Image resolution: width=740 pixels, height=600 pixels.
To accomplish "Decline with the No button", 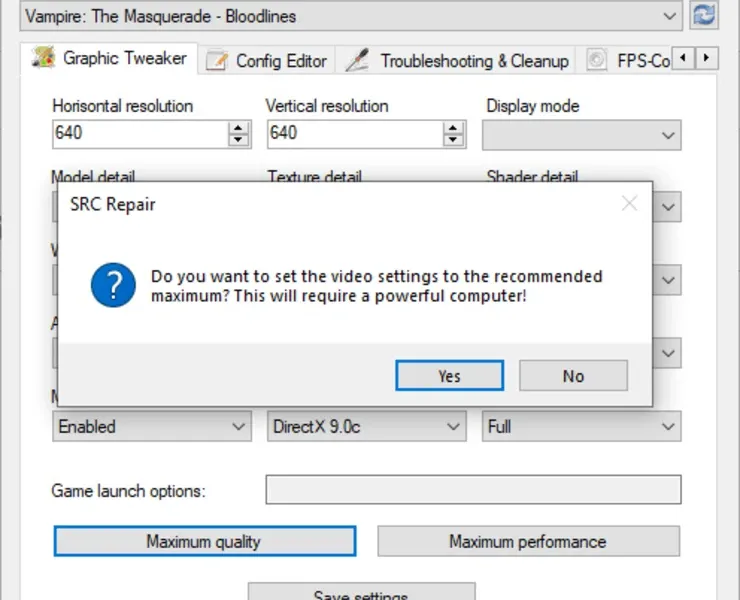I will click(573, 376).
